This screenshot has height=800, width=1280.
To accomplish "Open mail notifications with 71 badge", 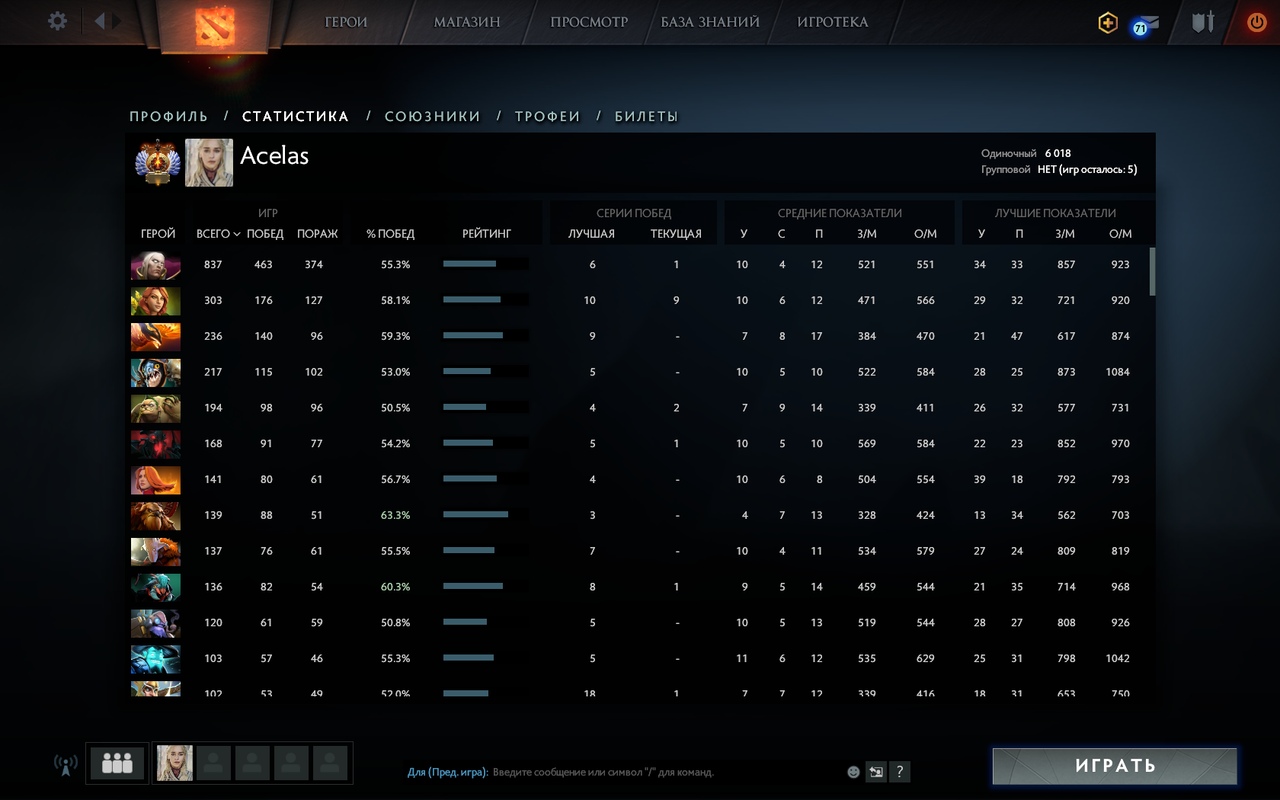I will coord(1146,25).
